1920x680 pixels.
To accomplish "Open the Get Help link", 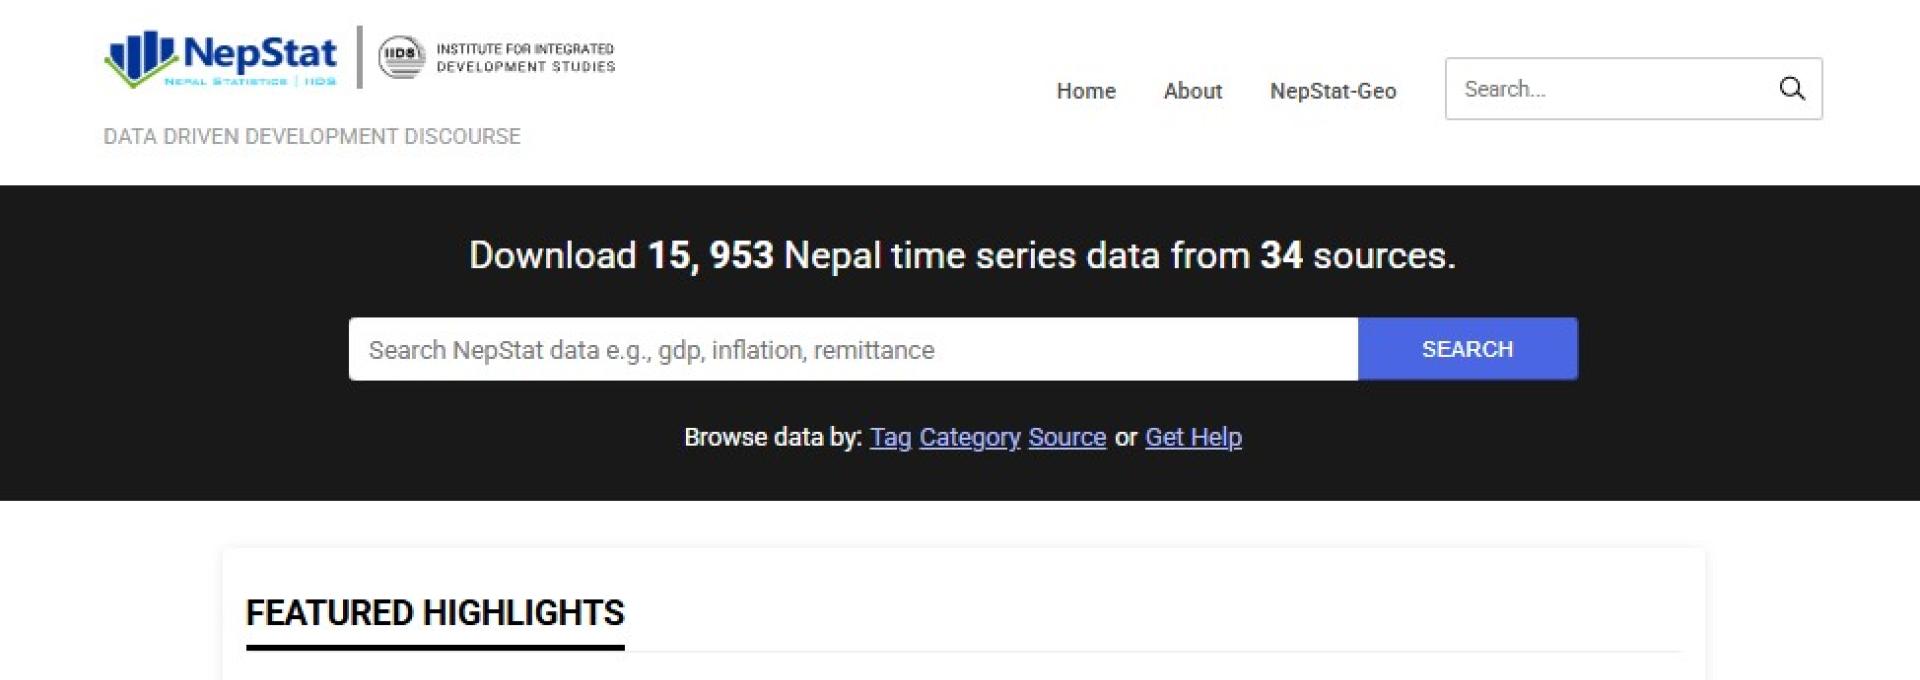I will (x=1193, y=438).
